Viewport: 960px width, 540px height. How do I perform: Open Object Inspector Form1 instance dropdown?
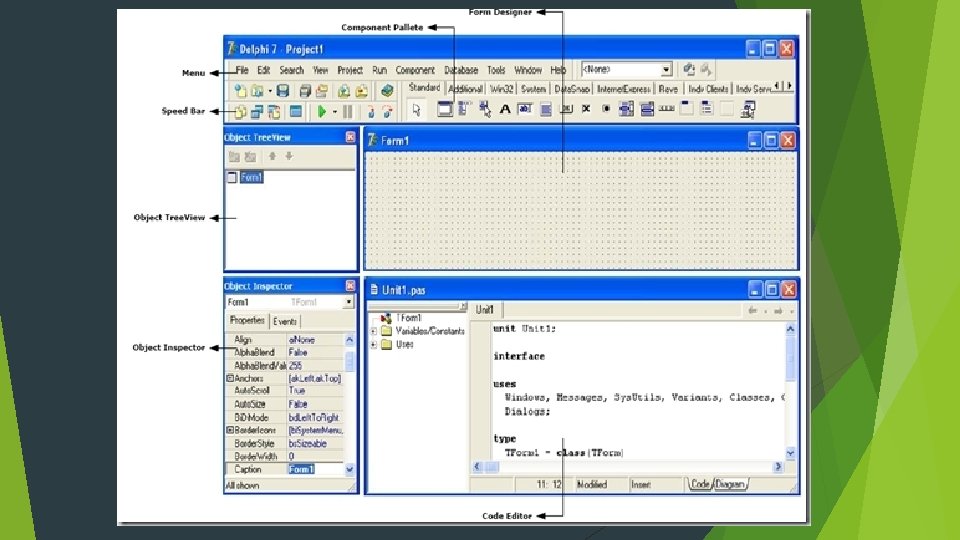(348, 302)
